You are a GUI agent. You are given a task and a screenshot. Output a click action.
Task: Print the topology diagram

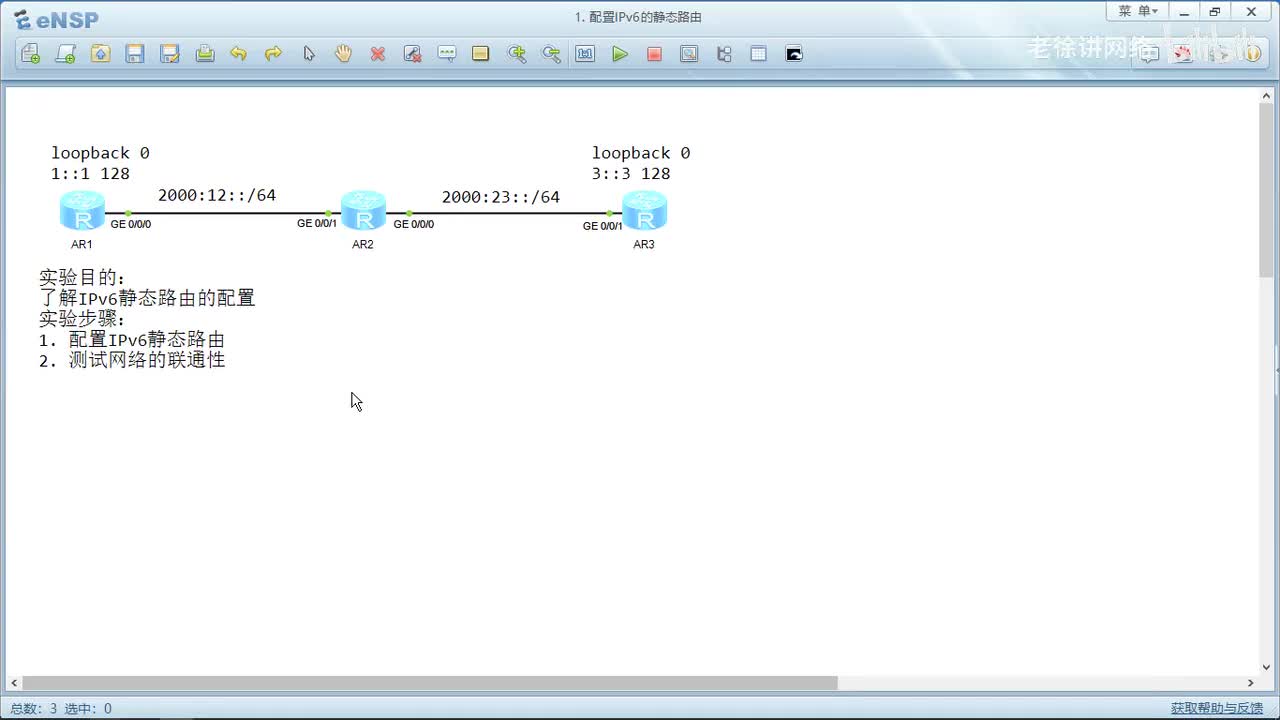click(205, 54)
